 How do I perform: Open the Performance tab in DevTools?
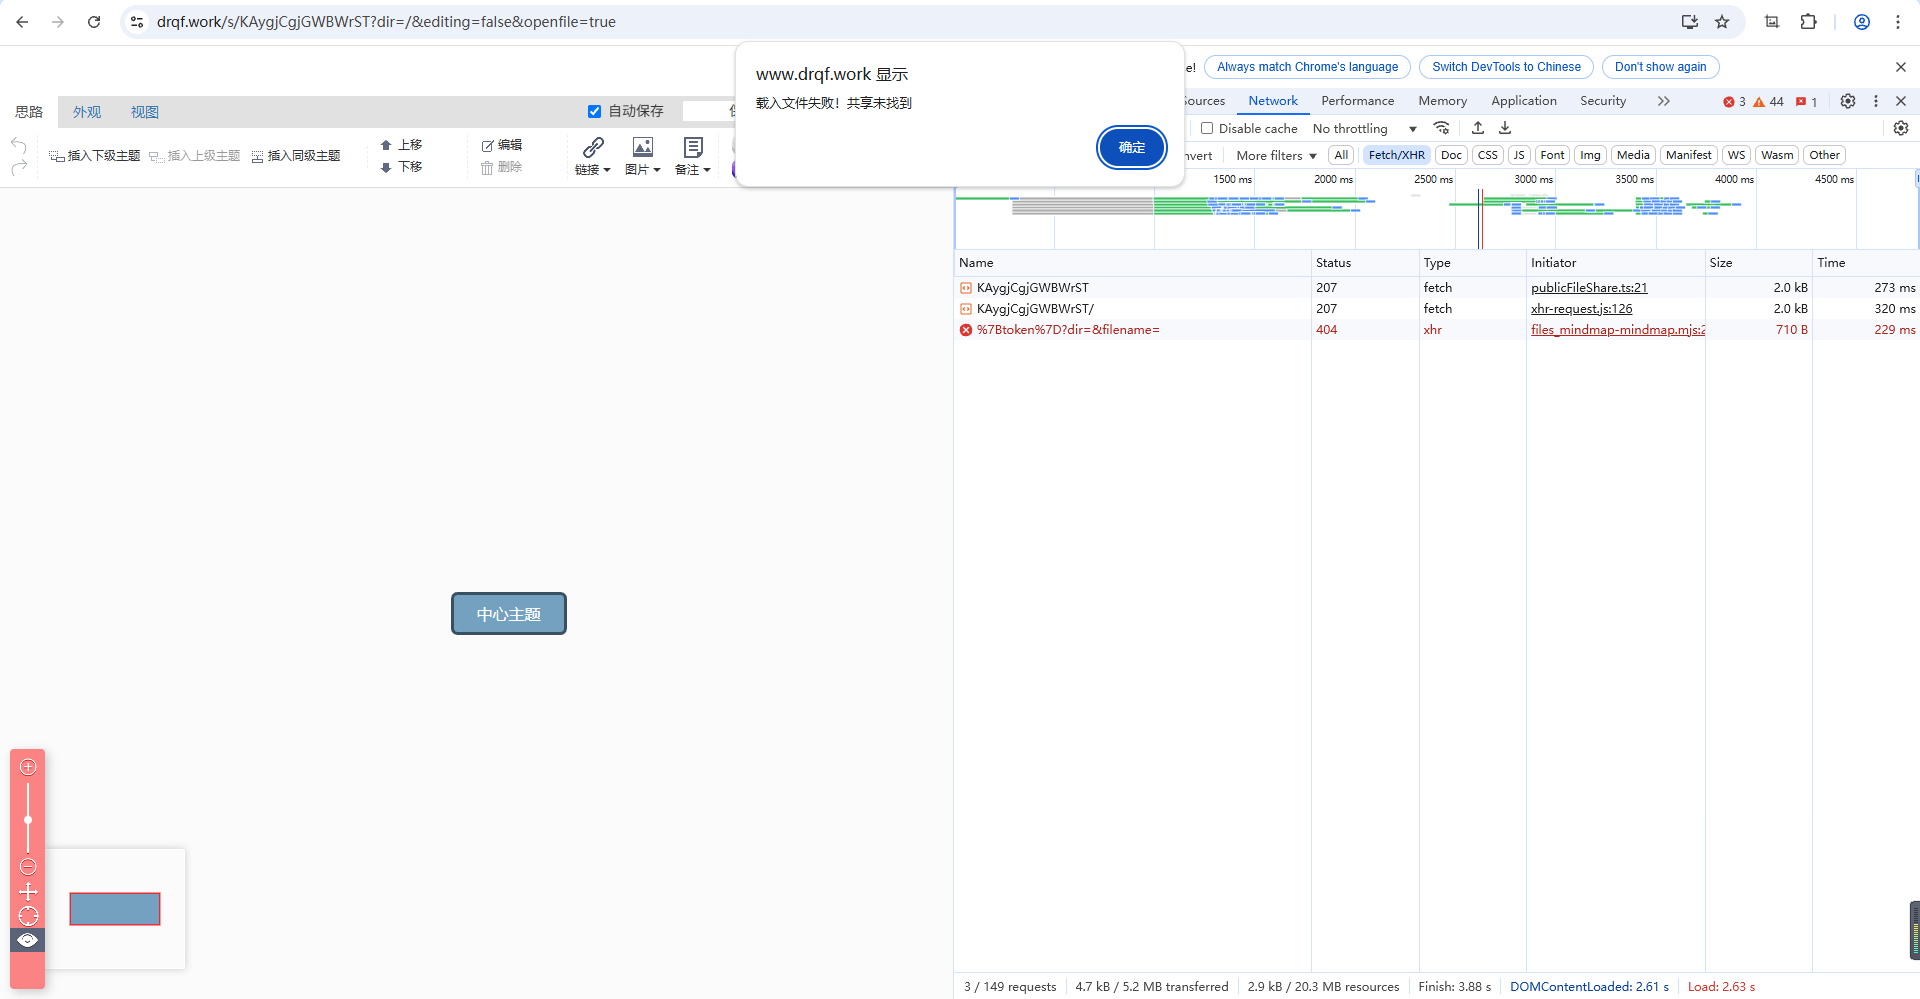pyautogui.click(x=1357, y=101)
